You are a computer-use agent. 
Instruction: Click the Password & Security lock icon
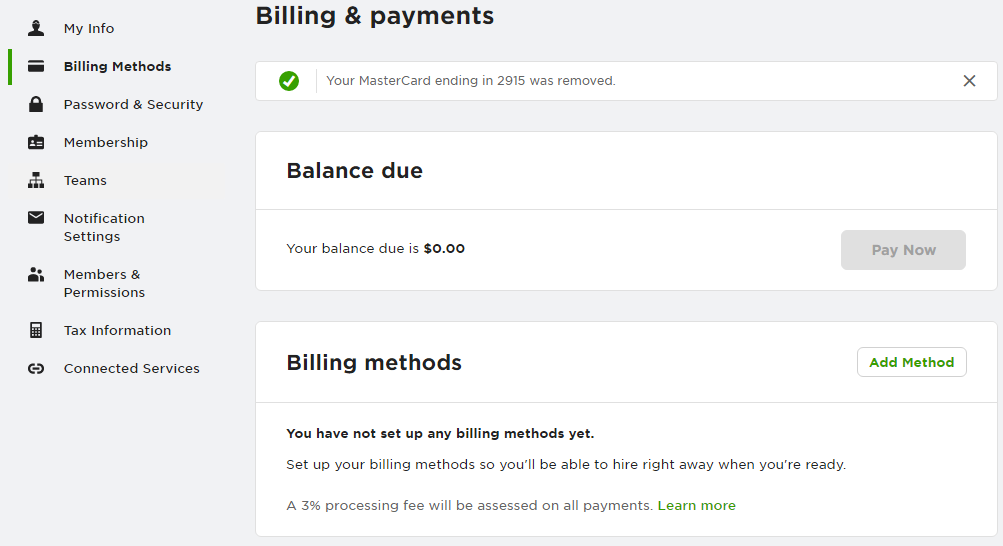36,104
